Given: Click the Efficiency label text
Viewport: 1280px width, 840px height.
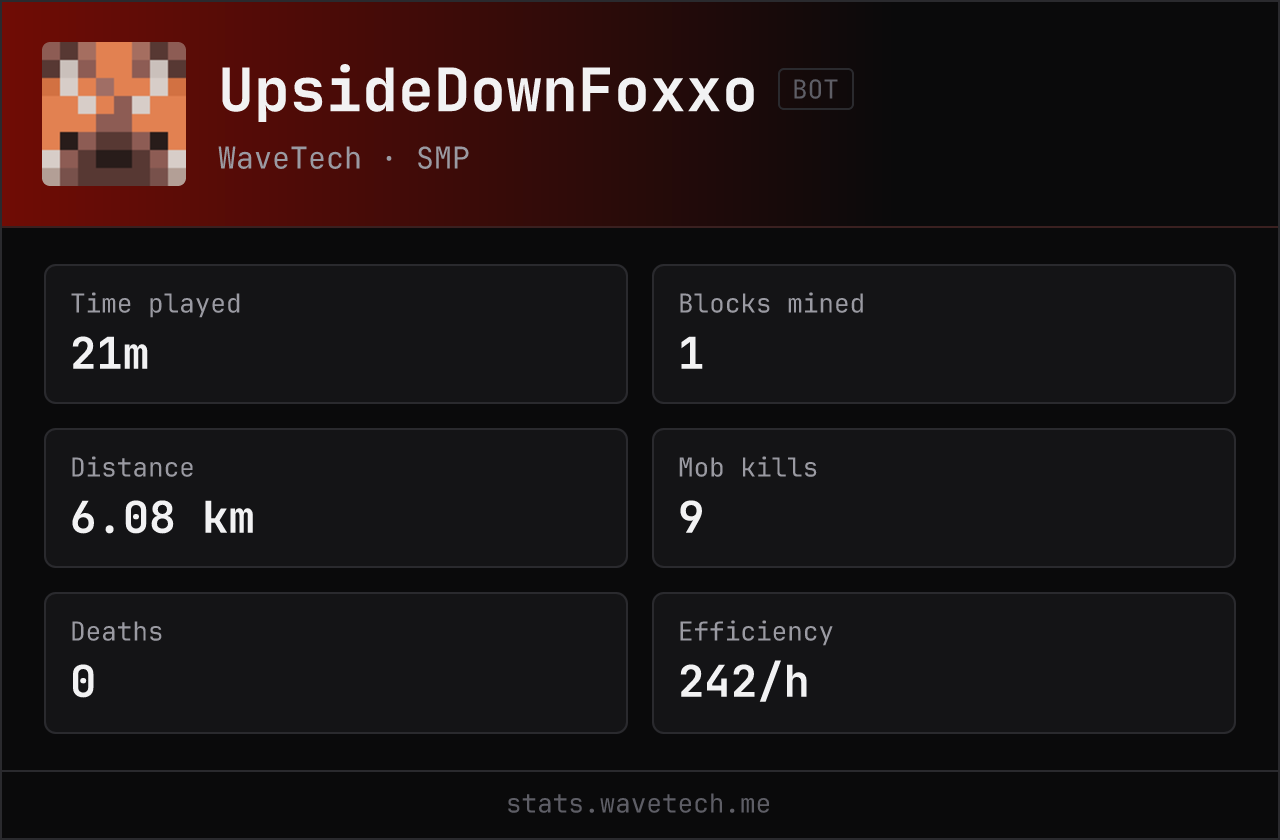Looking at the screenshot, I should [x=756, y=632].
